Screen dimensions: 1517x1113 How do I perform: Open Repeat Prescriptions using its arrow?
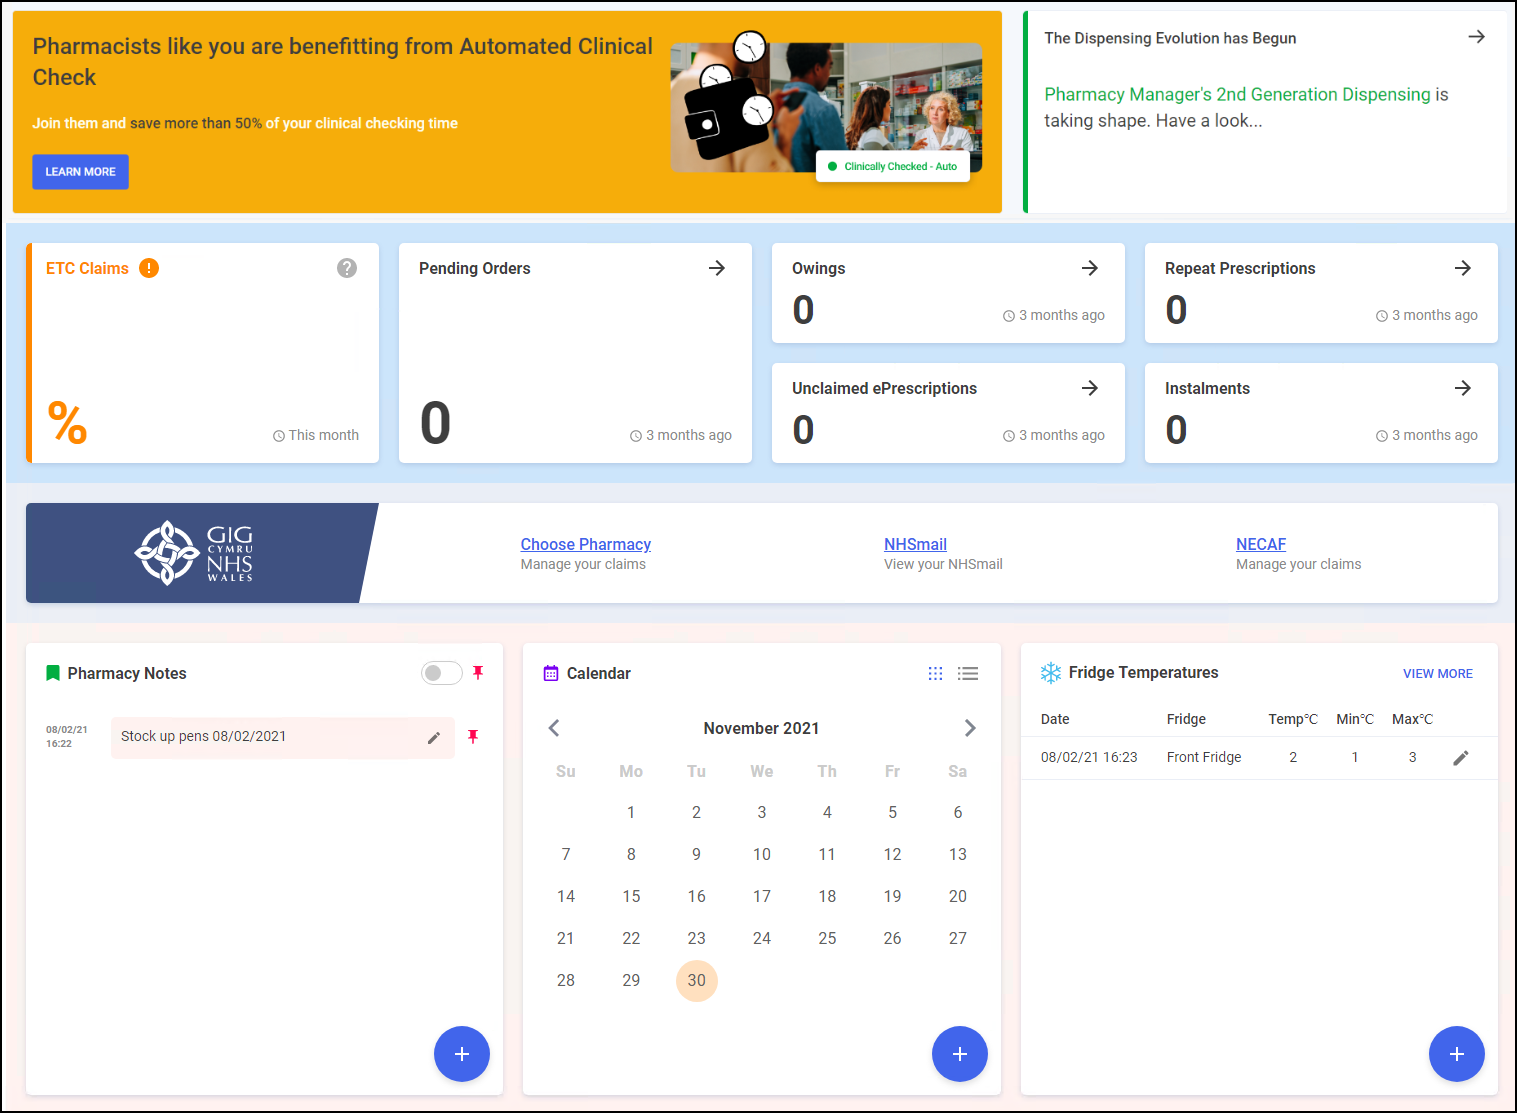tap(1463, 268)
